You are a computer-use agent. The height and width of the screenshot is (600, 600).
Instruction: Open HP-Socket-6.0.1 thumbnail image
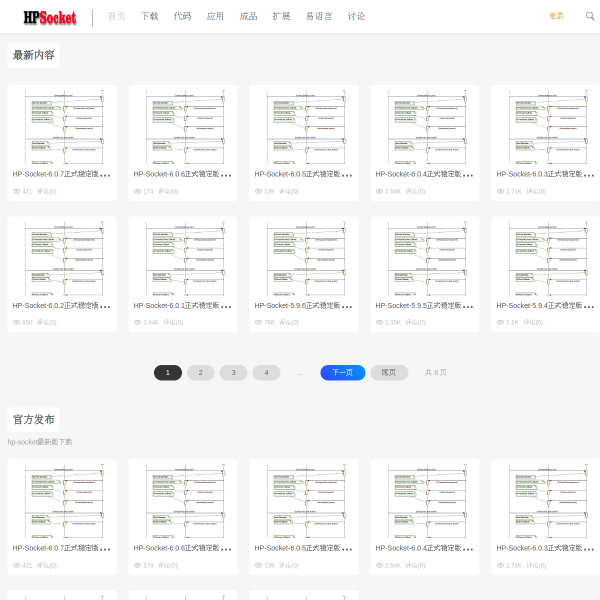click(x=183, y=257)
